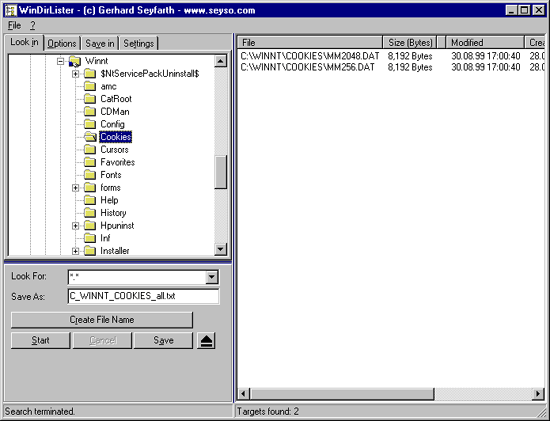Switch to the Look in tab
Image resolution: width=550 pixels, height=421 pixels.
tap(24, 42)
